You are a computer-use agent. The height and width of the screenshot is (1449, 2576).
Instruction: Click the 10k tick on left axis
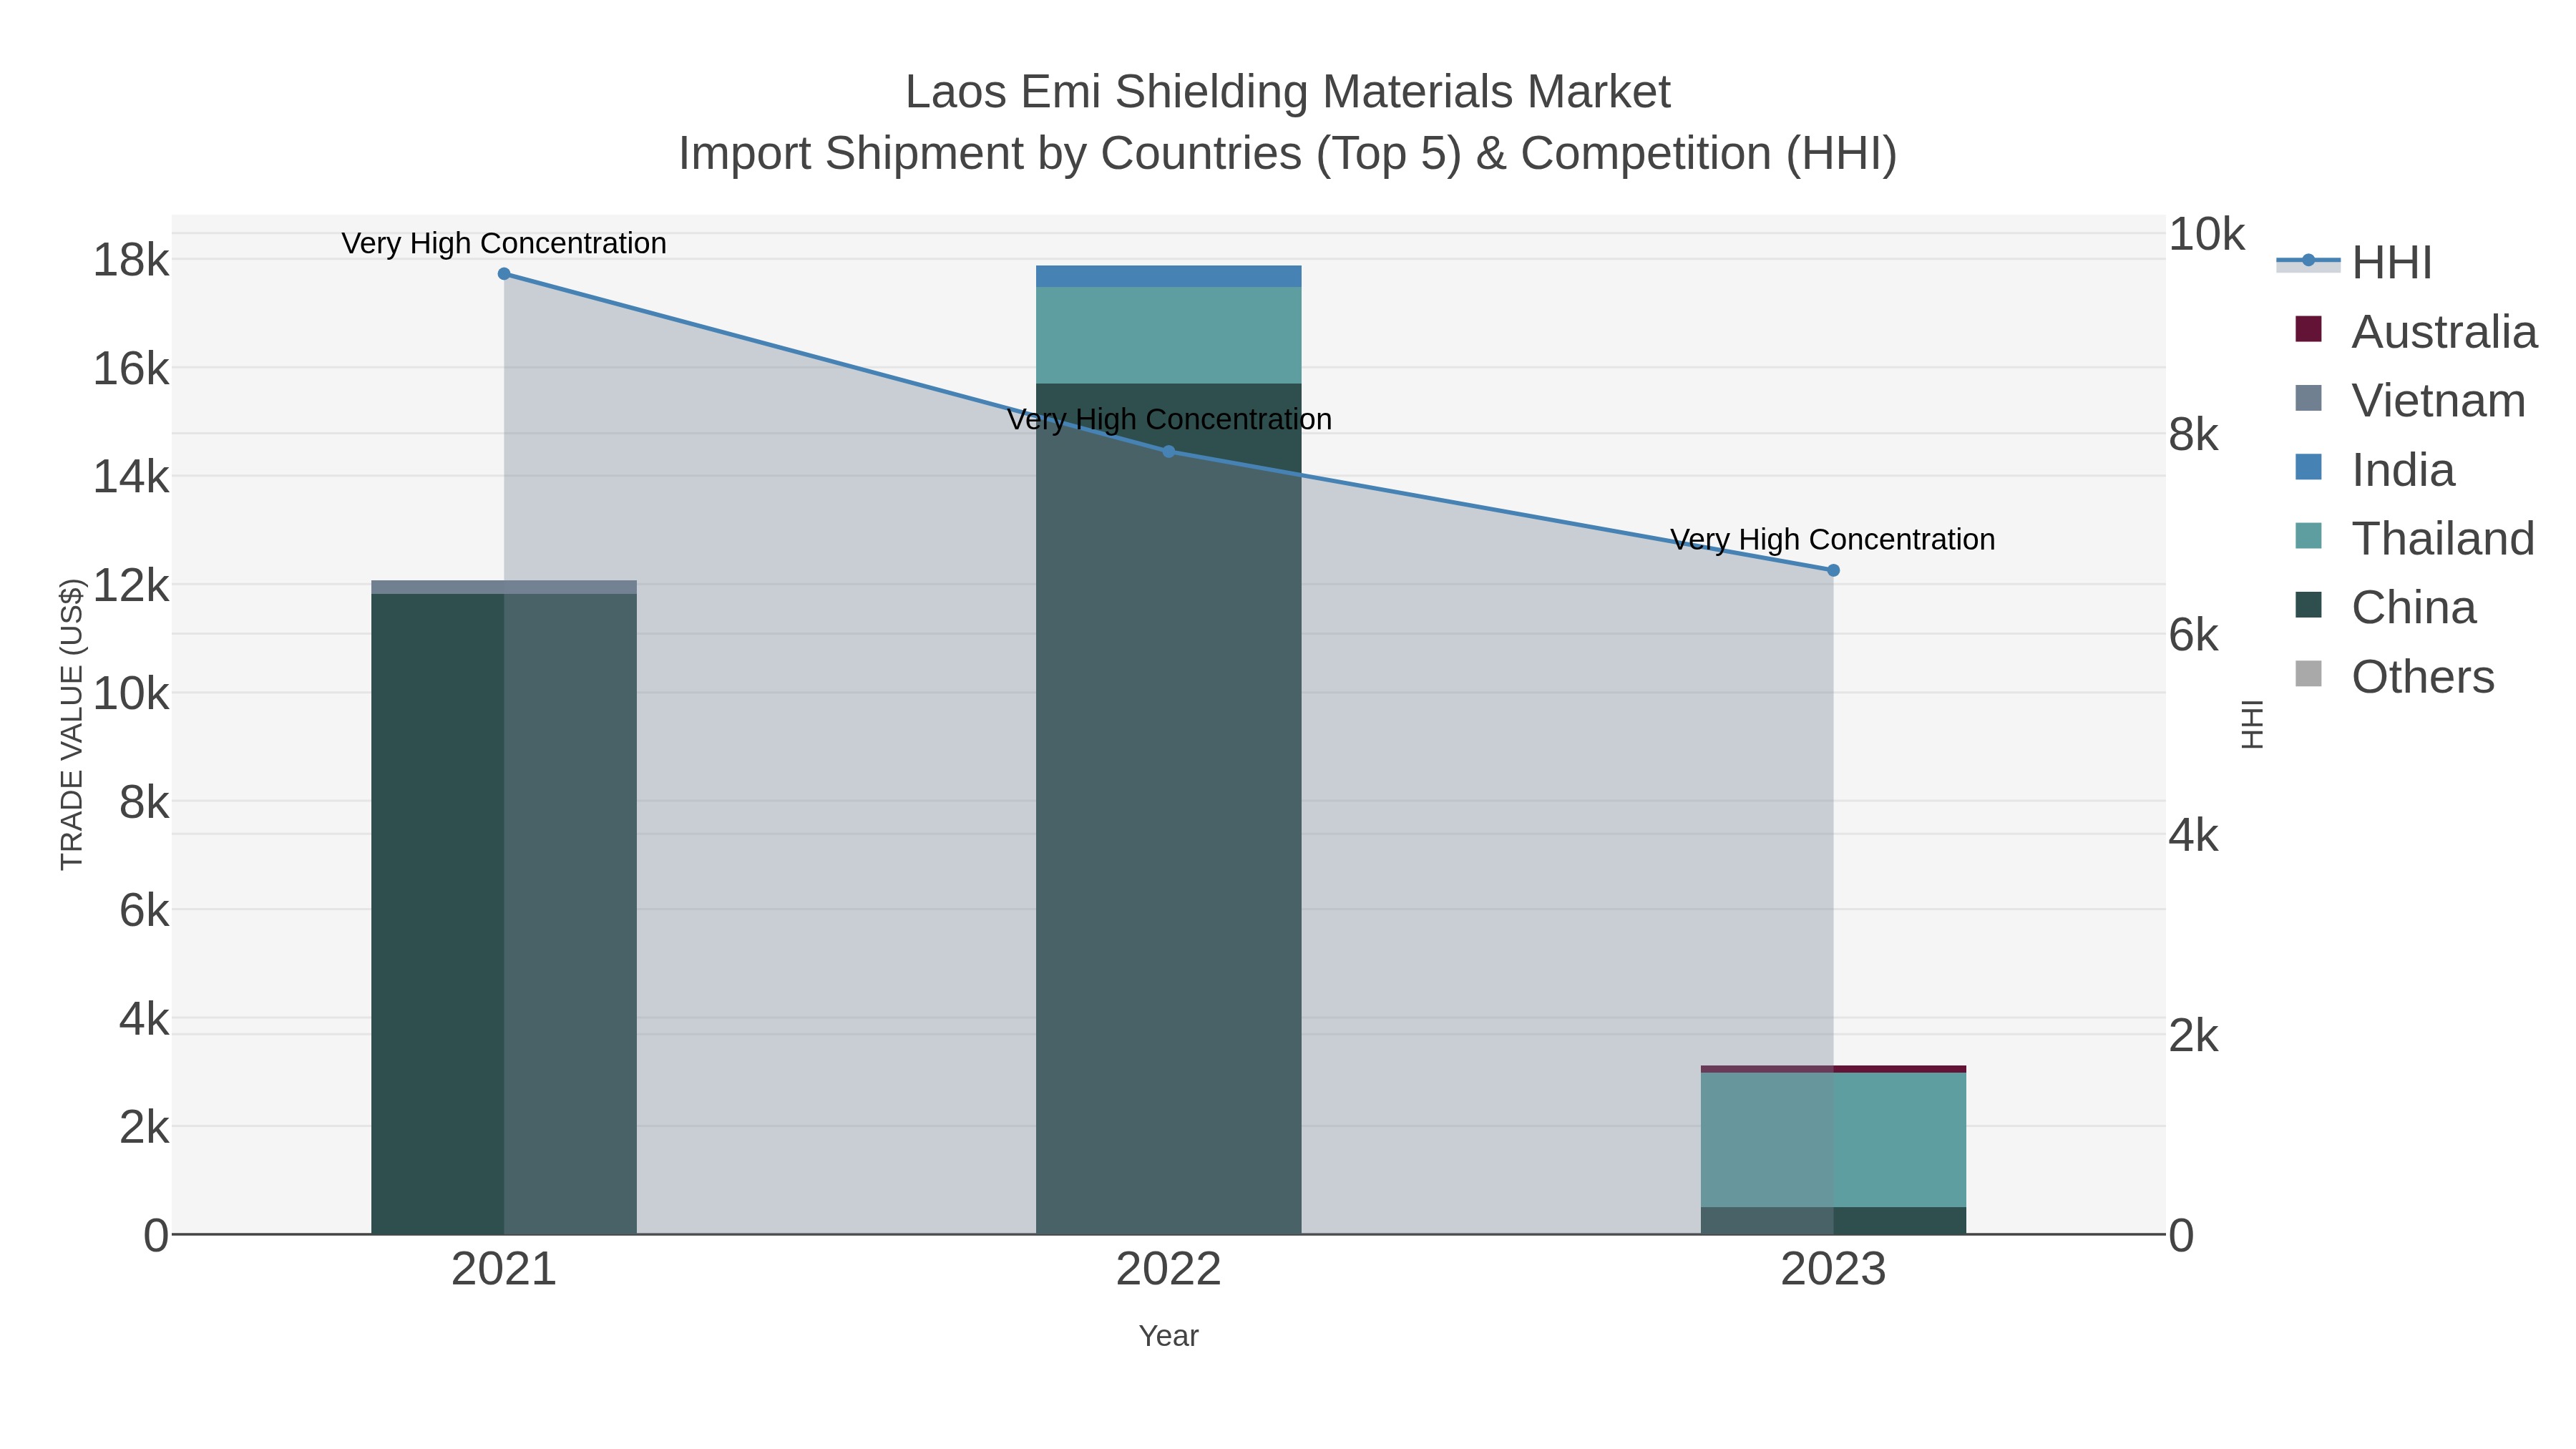pos(131,693)
